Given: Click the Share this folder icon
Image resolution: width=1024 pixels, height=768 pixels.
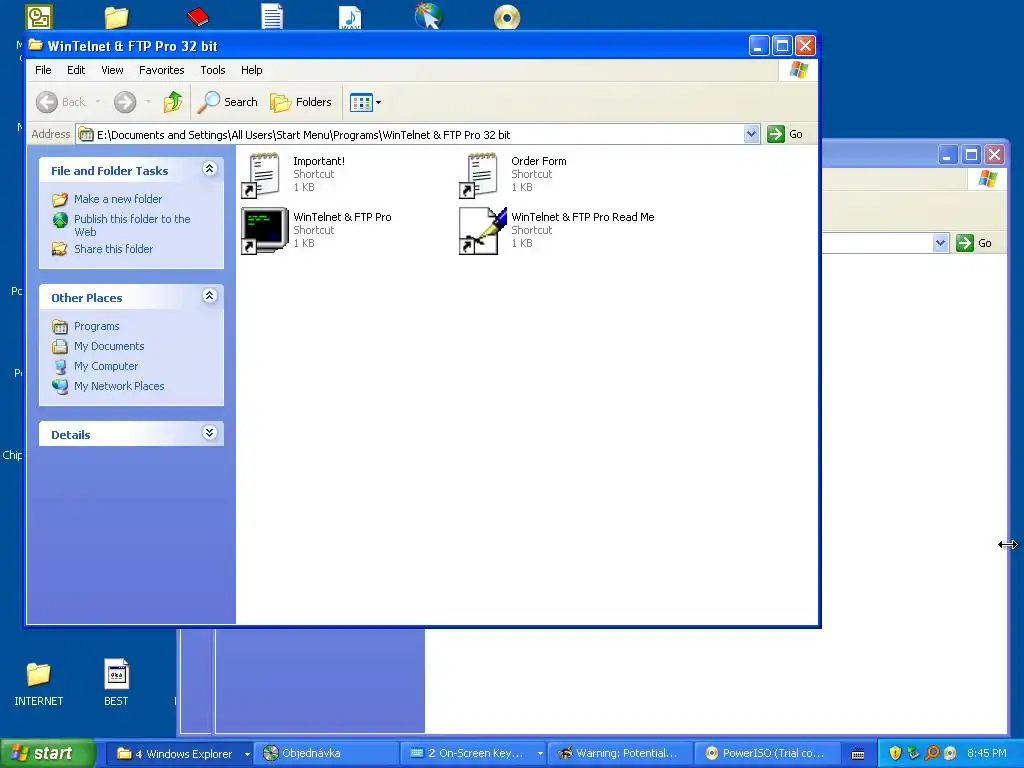Looking at the screenshot, I should (x=60, y=249).
